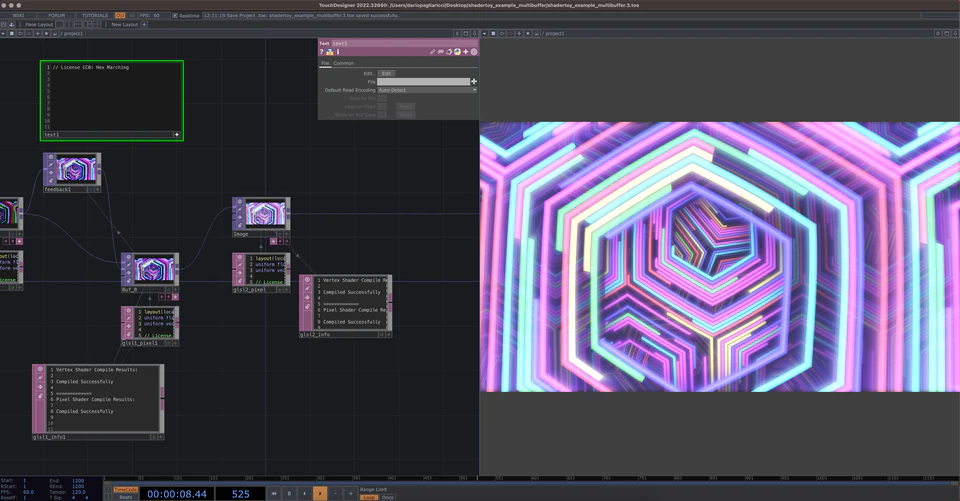Screen dimensions: 960x501
Task: Enable Loop range limit
Action: 369,497
